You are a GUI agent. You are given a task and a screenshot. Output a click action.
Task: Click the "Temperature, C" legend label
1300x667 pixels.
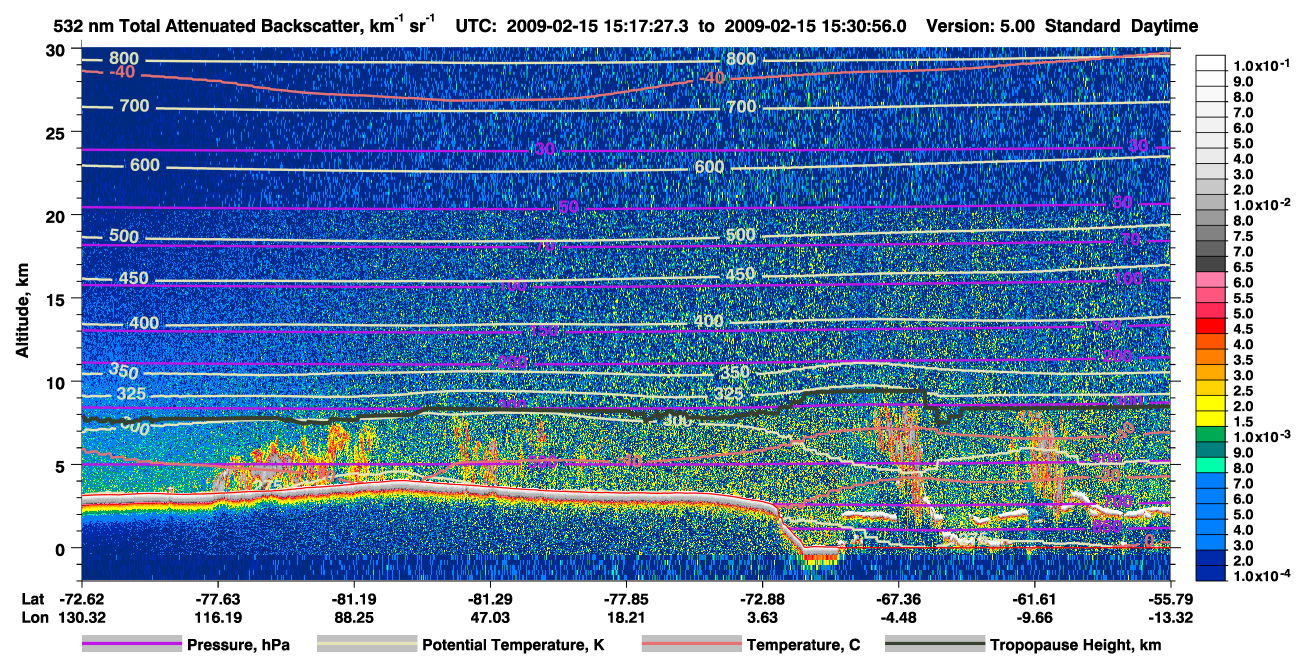click(803, 645)
